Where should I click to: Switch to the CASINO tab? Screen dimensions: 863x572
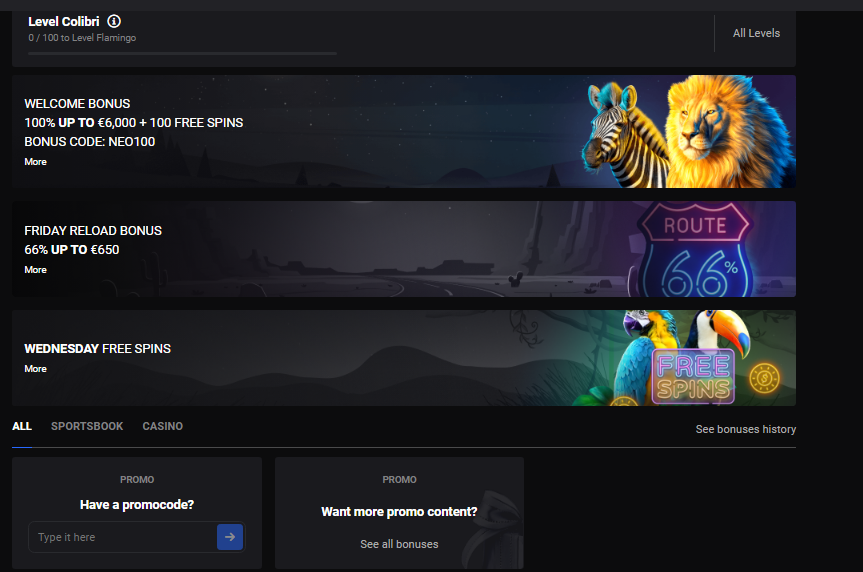(x=163, y=426)
